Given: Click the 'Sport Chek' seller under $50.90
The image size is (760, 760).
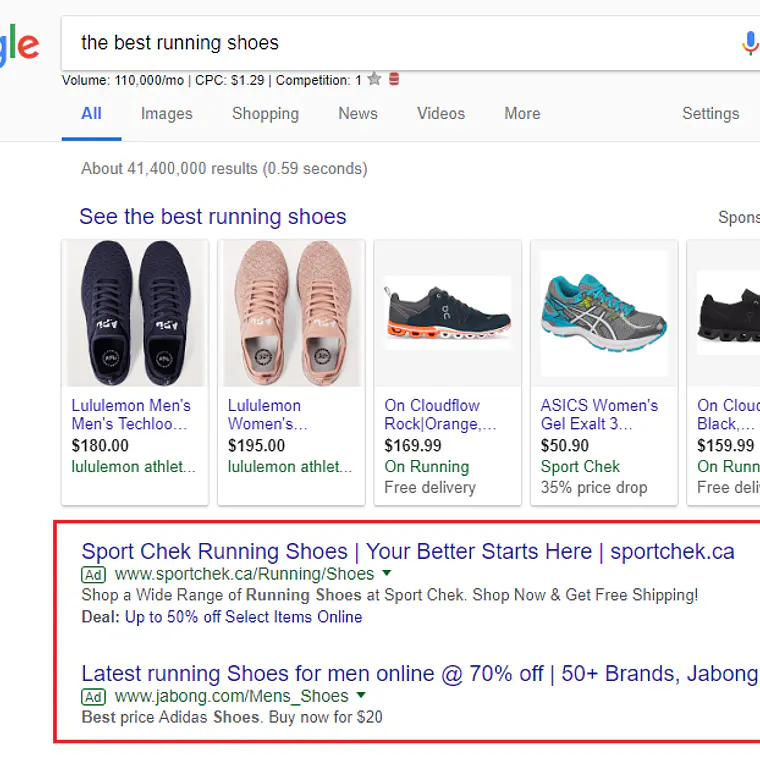Looking at the screenshot, I should tap(580, 466).
